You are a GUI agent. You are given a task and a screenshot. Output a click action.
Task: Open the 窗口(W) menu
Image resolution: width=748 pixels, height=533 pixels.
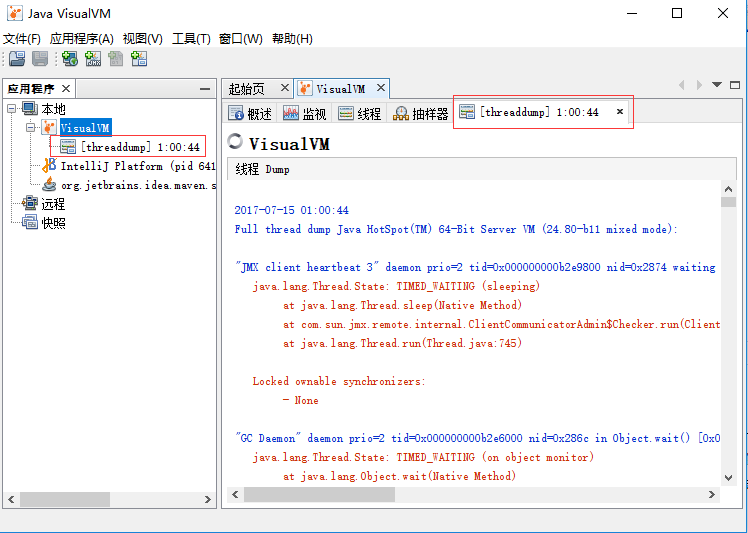[241, 39]
